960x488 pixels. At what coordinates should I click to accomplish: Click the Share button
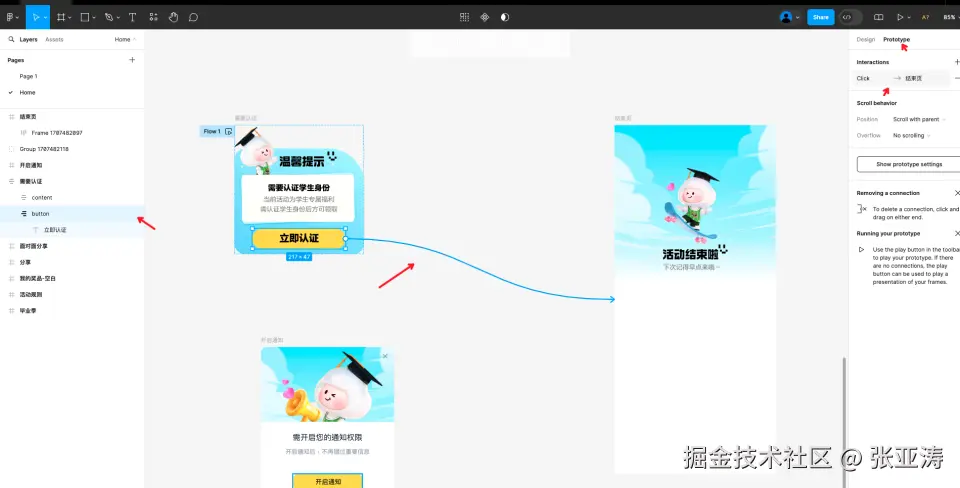[820, 17]
